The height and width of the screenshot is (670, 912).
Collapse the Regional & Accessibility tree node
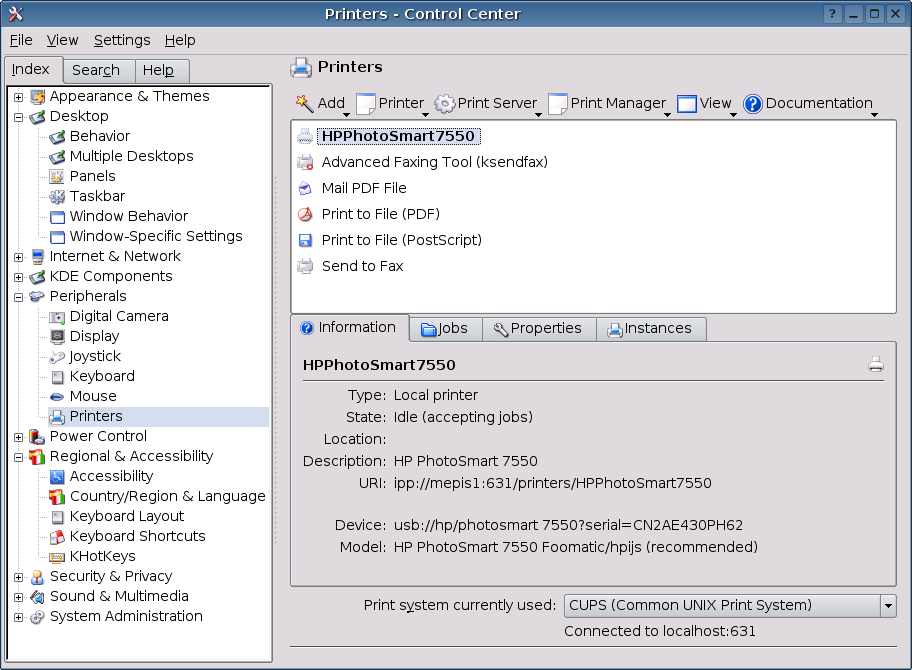[19, 457]
